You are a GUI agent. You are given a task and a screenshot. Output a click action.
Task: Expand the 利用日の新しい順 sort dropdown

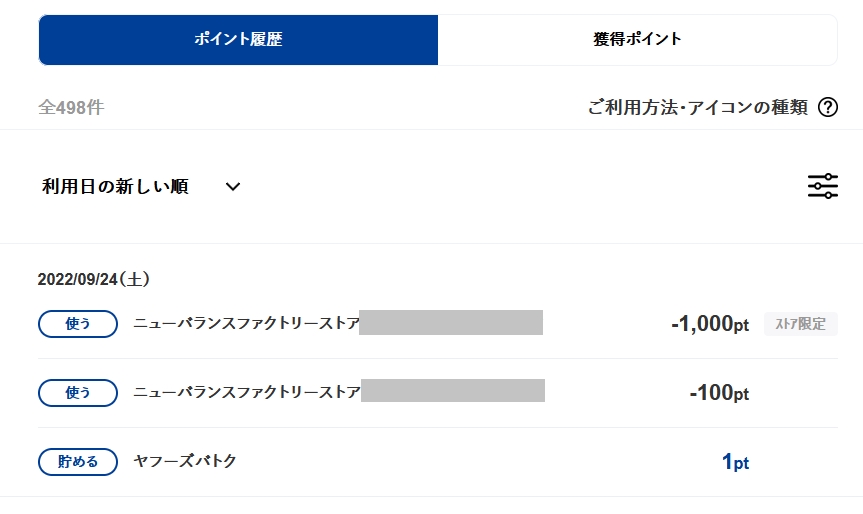tap(141, 186)
